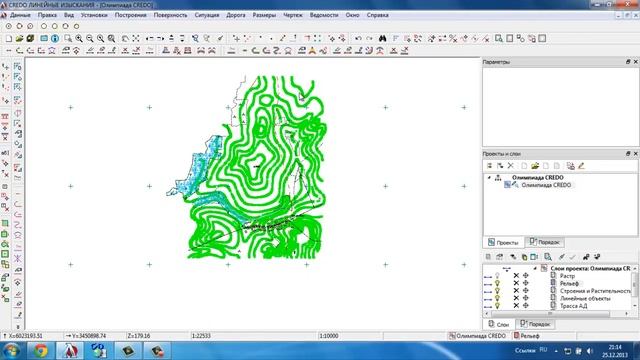Click the X delete icon in Projects toolbar
Viewport: 640px width, 360px height.
tap(511, 166)
